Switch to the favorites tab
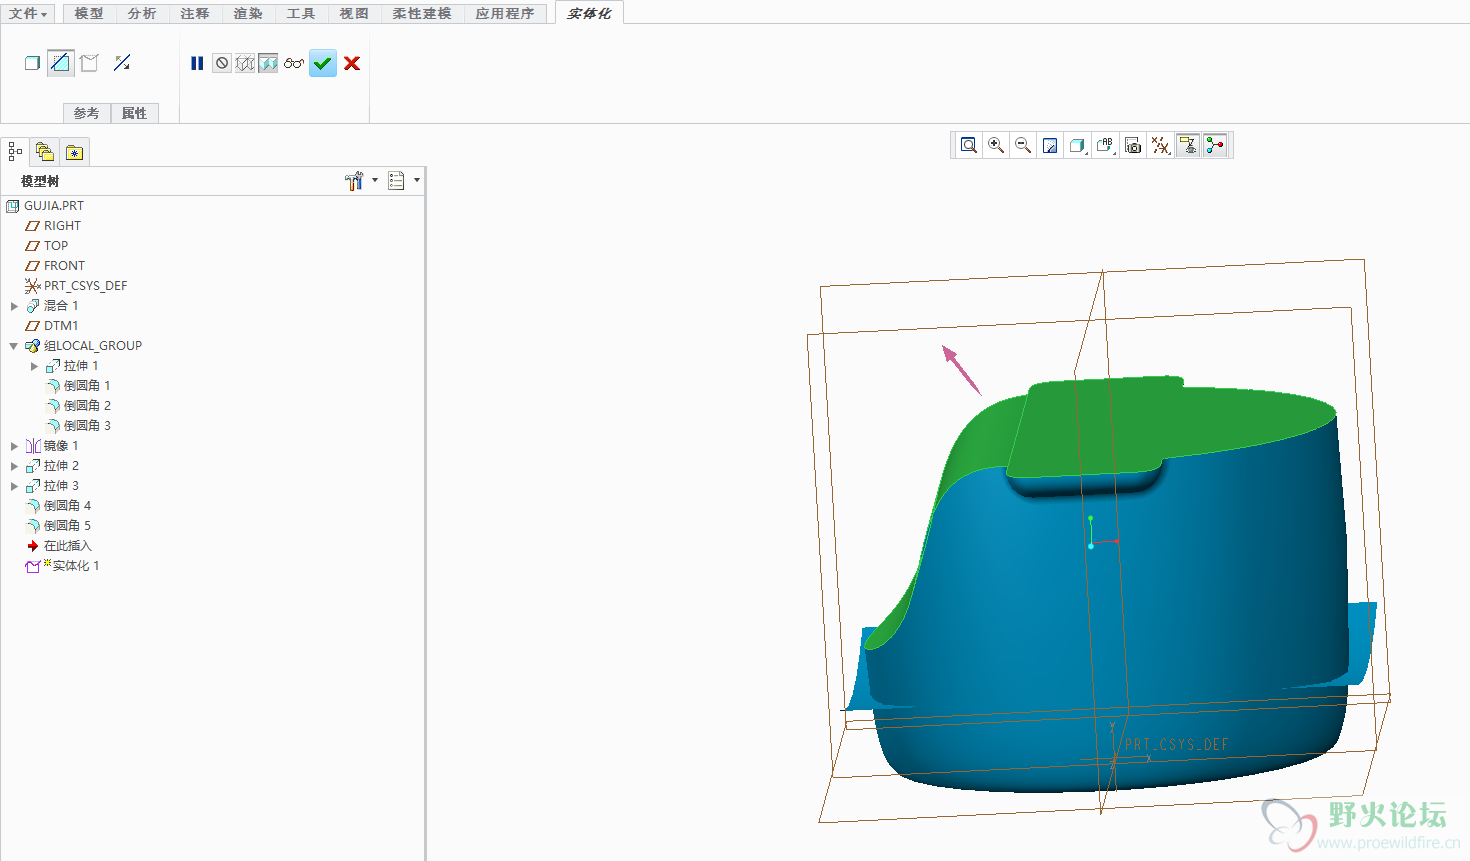Viewport: 1470px width, 861px height. [x=74, y=152]
